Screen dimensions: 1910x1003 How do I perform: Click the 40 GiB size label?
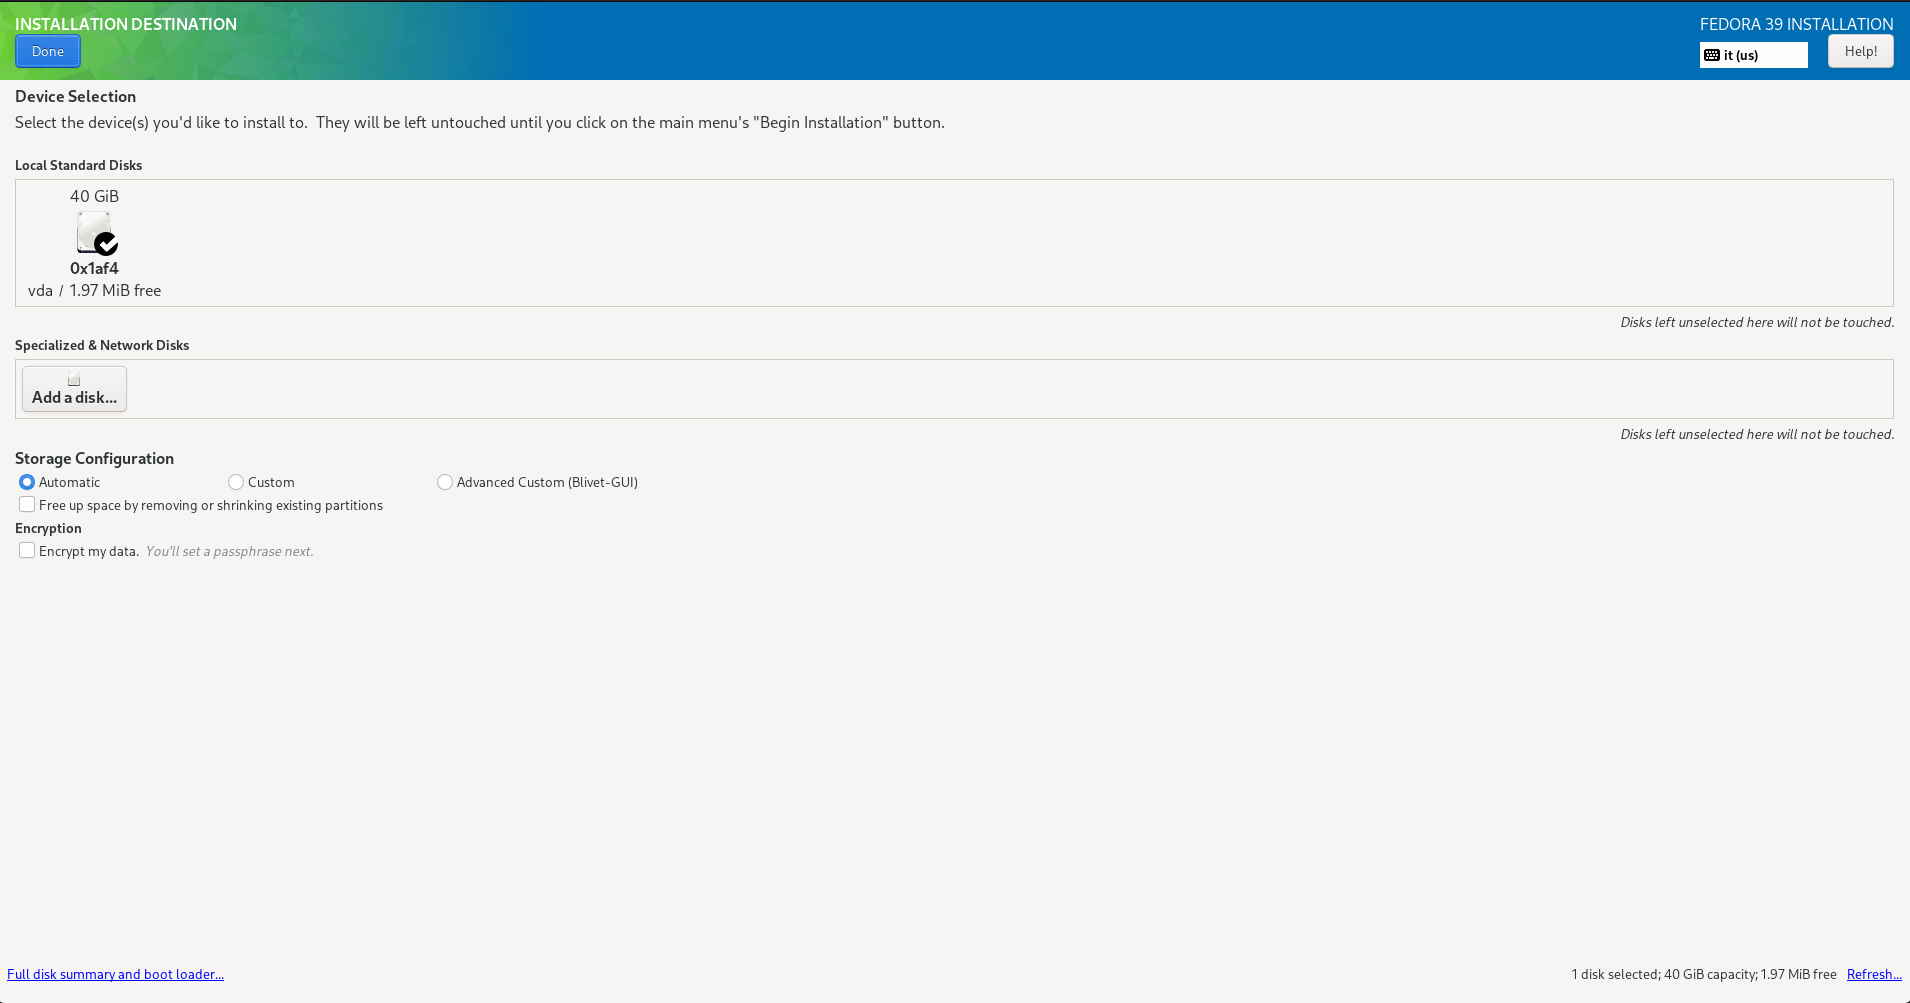click(94, 196)
